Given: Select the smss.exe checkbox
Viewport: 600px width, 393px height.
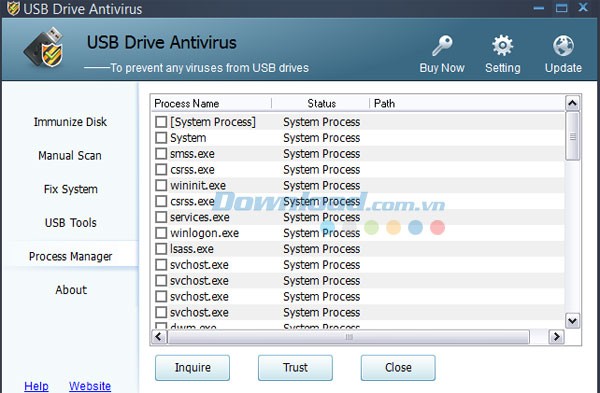Looking at the screenshot, I should click(x=161, y=154).
